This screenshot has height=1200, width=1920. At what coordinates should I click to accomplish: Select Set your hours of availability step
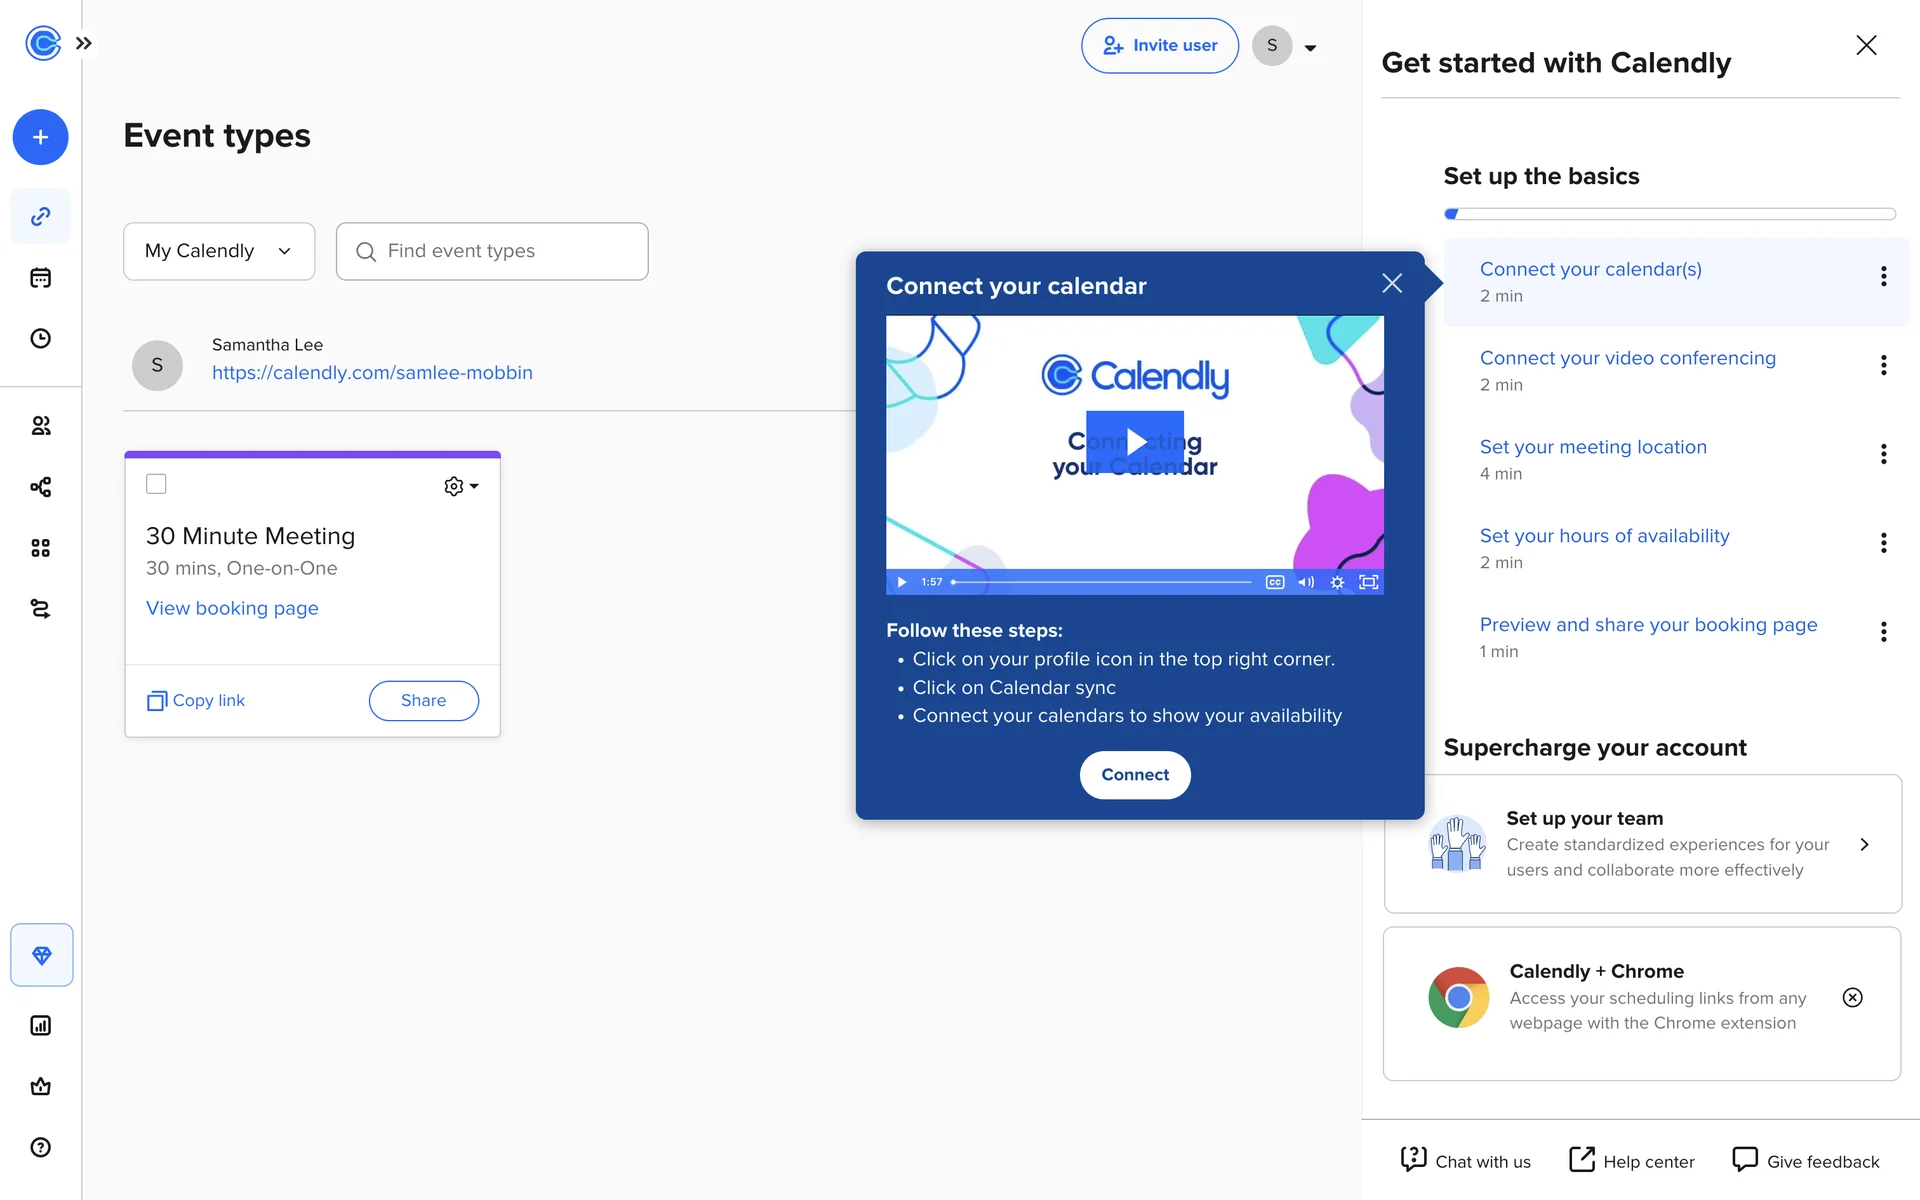tap(1604, 536)
